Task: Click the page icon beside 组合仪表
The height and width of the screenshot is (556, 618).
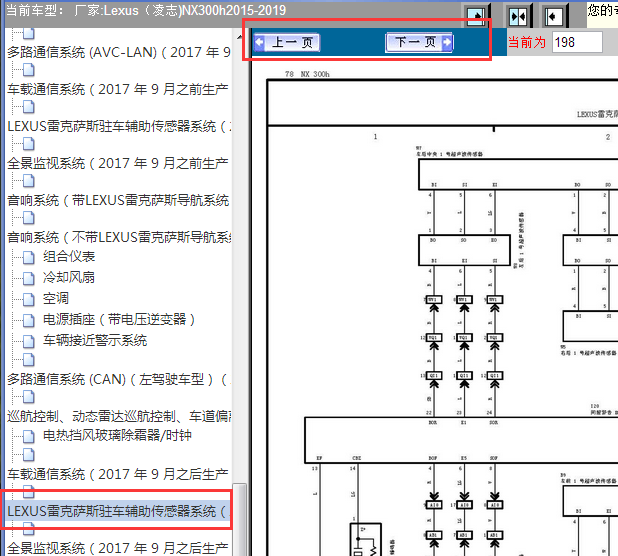Action: [x=28, y=257]
